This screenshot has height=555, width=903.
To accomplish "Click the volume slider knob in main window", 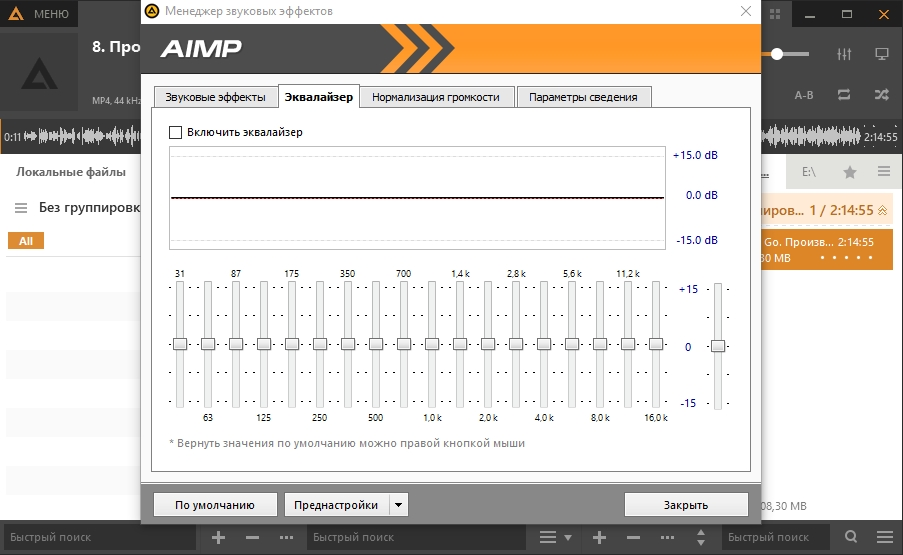I will 777,54.
